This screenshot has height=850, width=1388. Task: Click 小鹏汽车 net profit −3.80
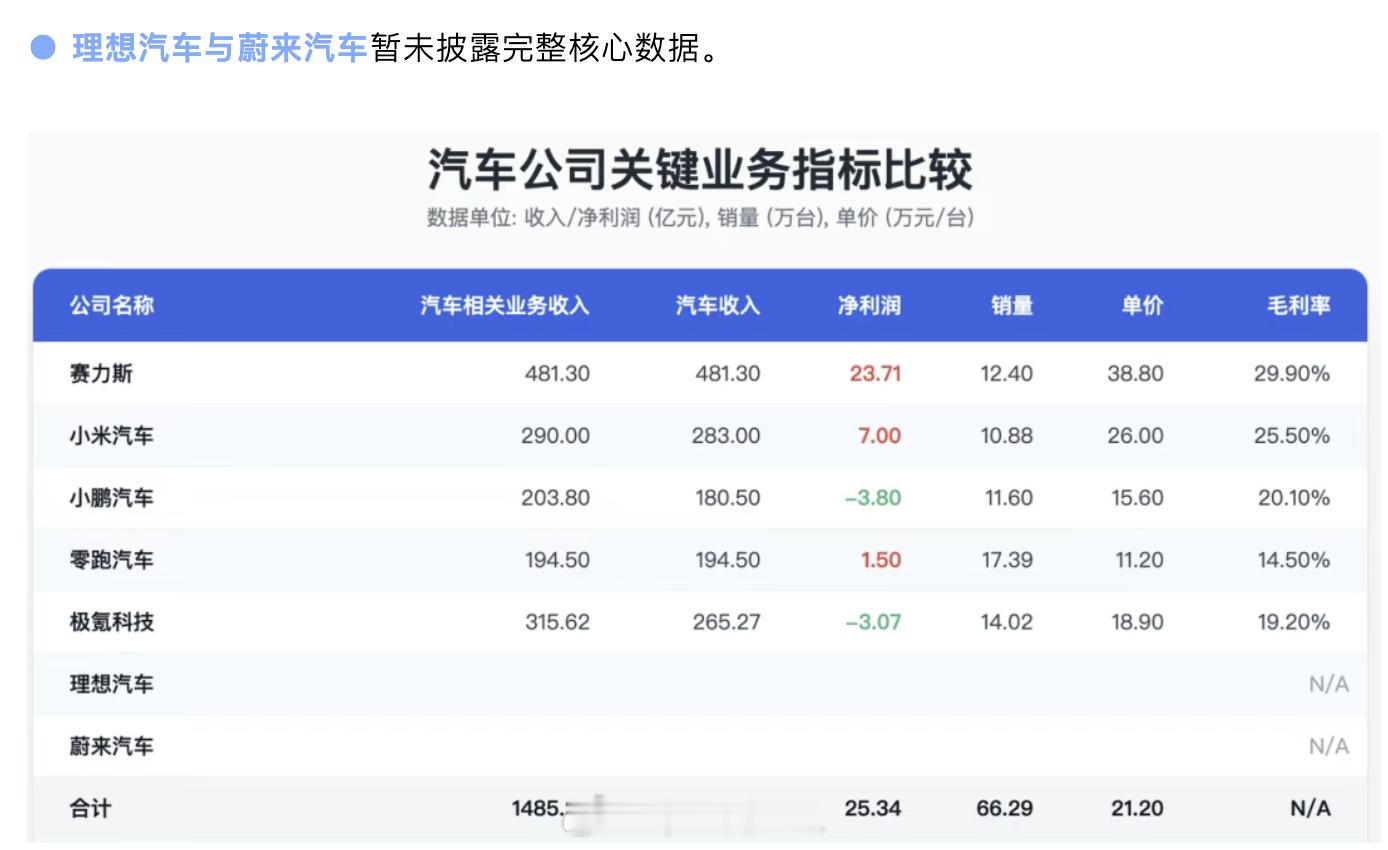[x=873, y=498]
